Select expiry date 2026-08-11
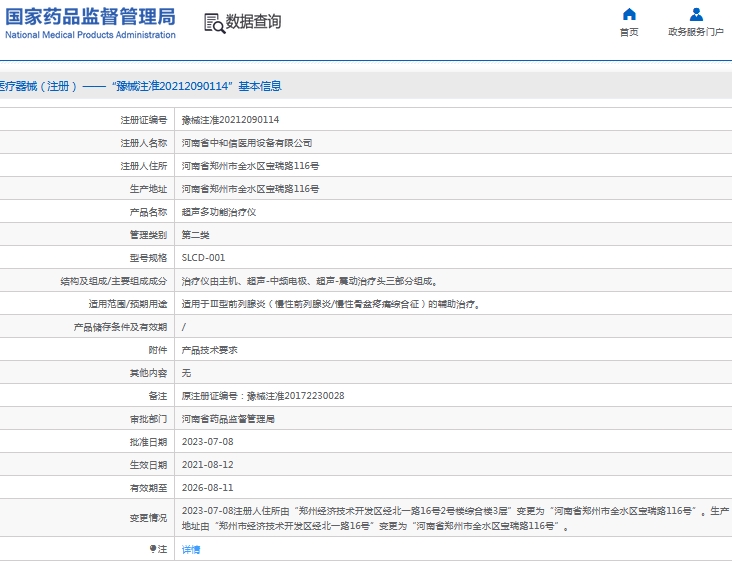This screenshot has height=561, width=732. click(x=207, y=488)
